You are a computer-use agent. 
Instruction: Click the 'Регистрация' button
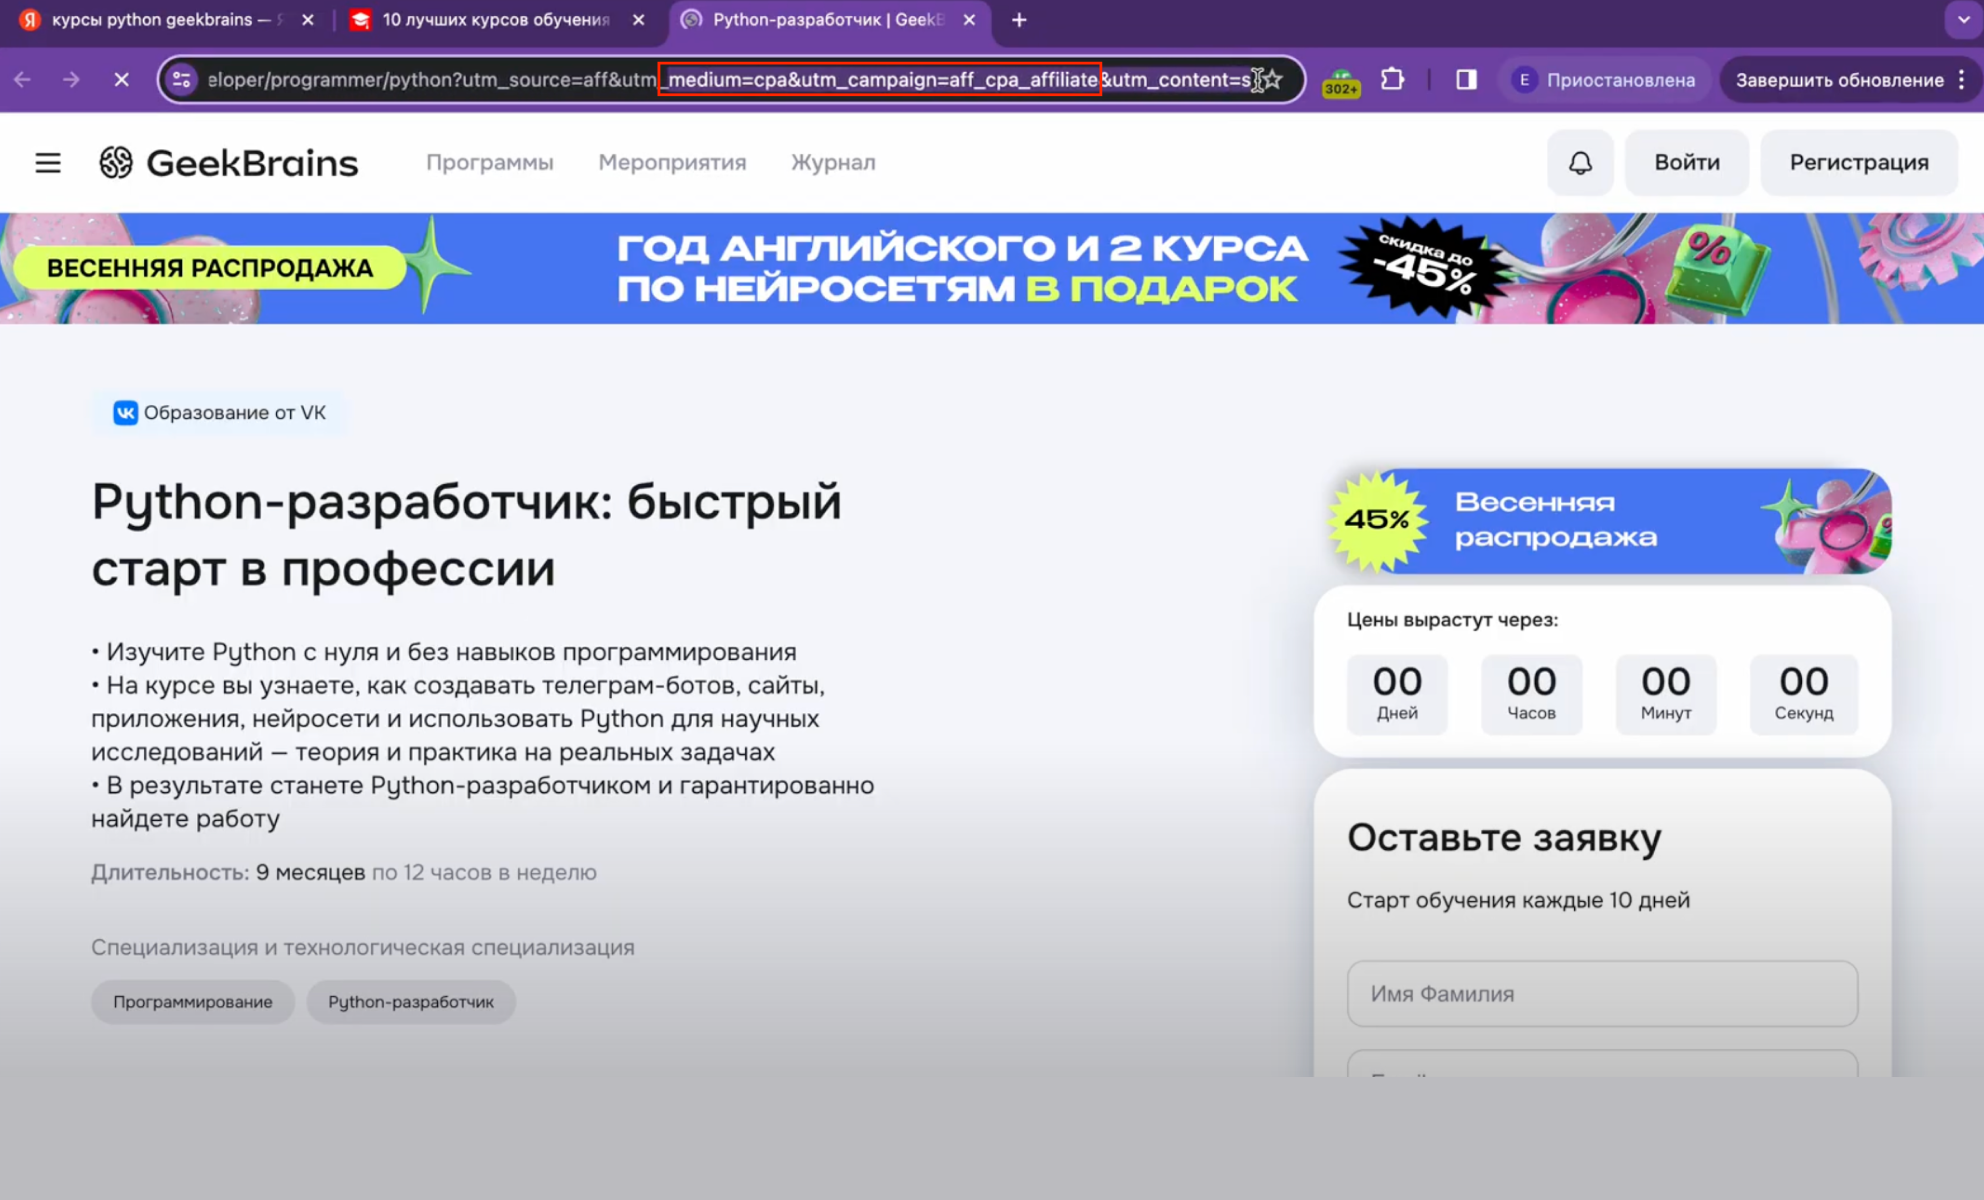(1859, 162)
